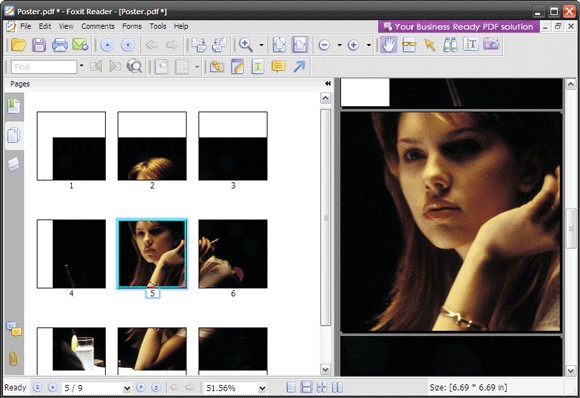Image resolution: width=580 pixels, height=398 pixels.
Task: Switch to single page layout
Action: (291, 387)
